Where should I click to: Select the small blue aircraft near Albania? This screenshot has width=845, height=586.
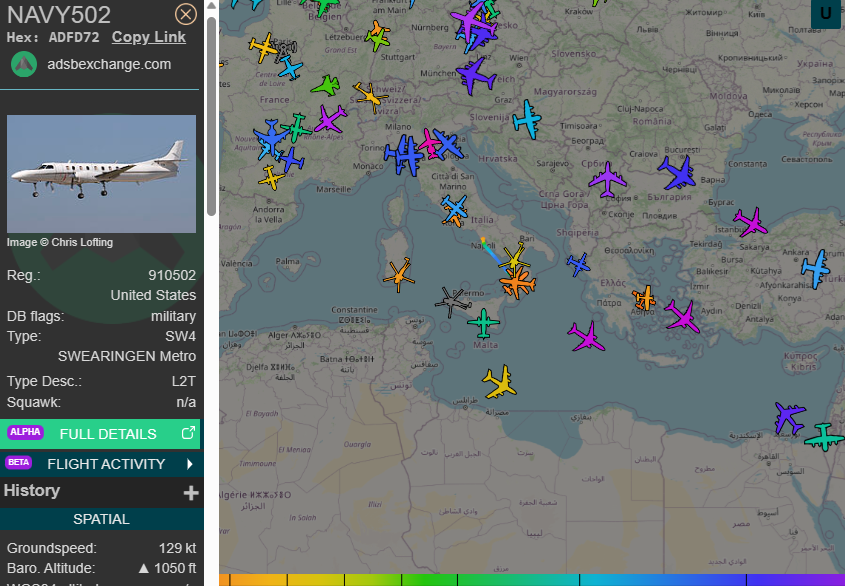click(x=578, y=264)
